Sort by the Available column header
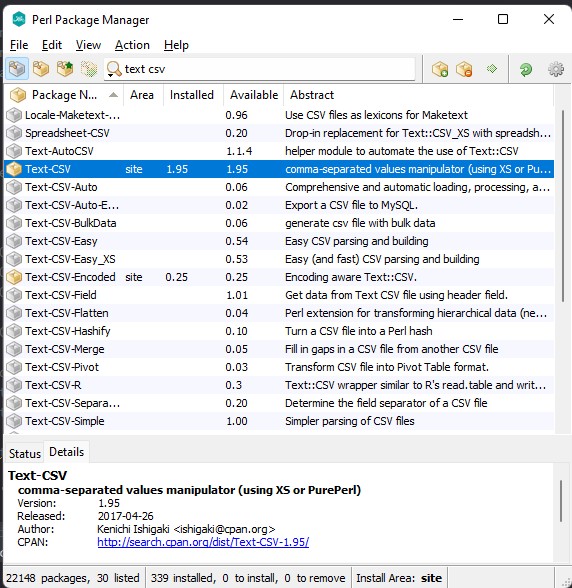The height and width of the screenshot is (588, 572). [x=254, y=95]
